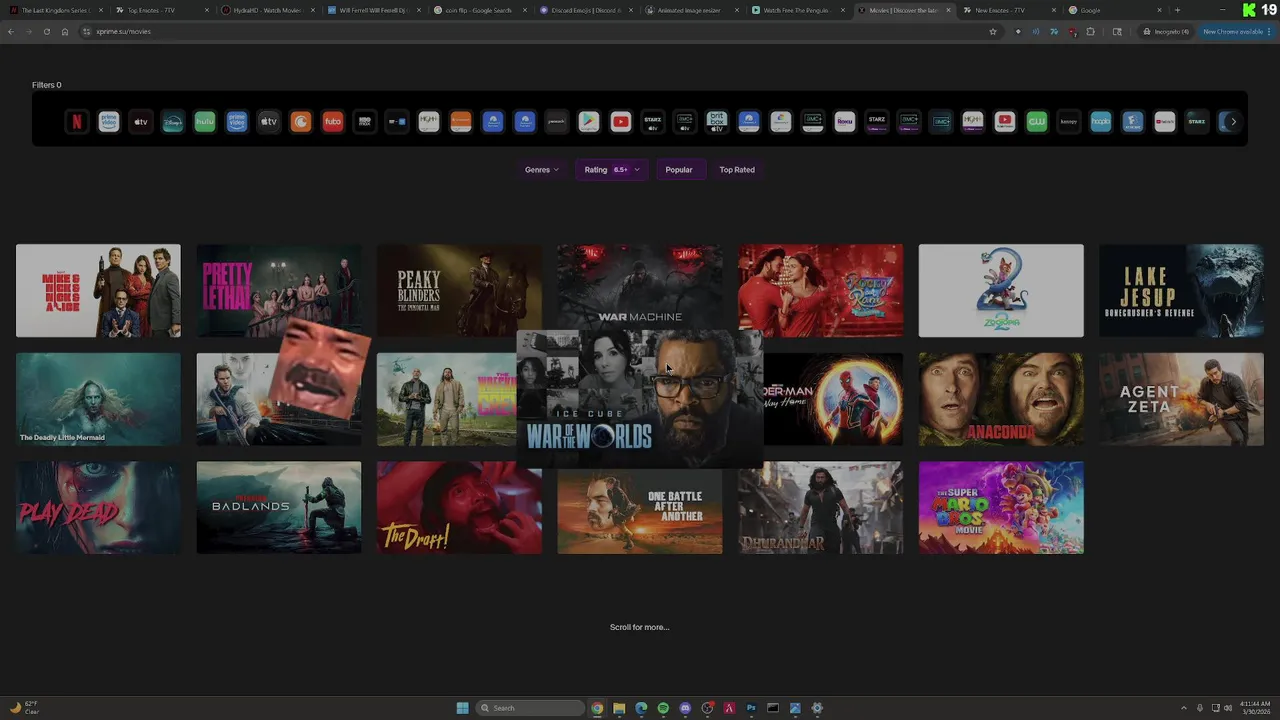Viewport: 1280px width, 720px height.
Task: Open One Battle After Another poster
Action: (x=640, y=510)
